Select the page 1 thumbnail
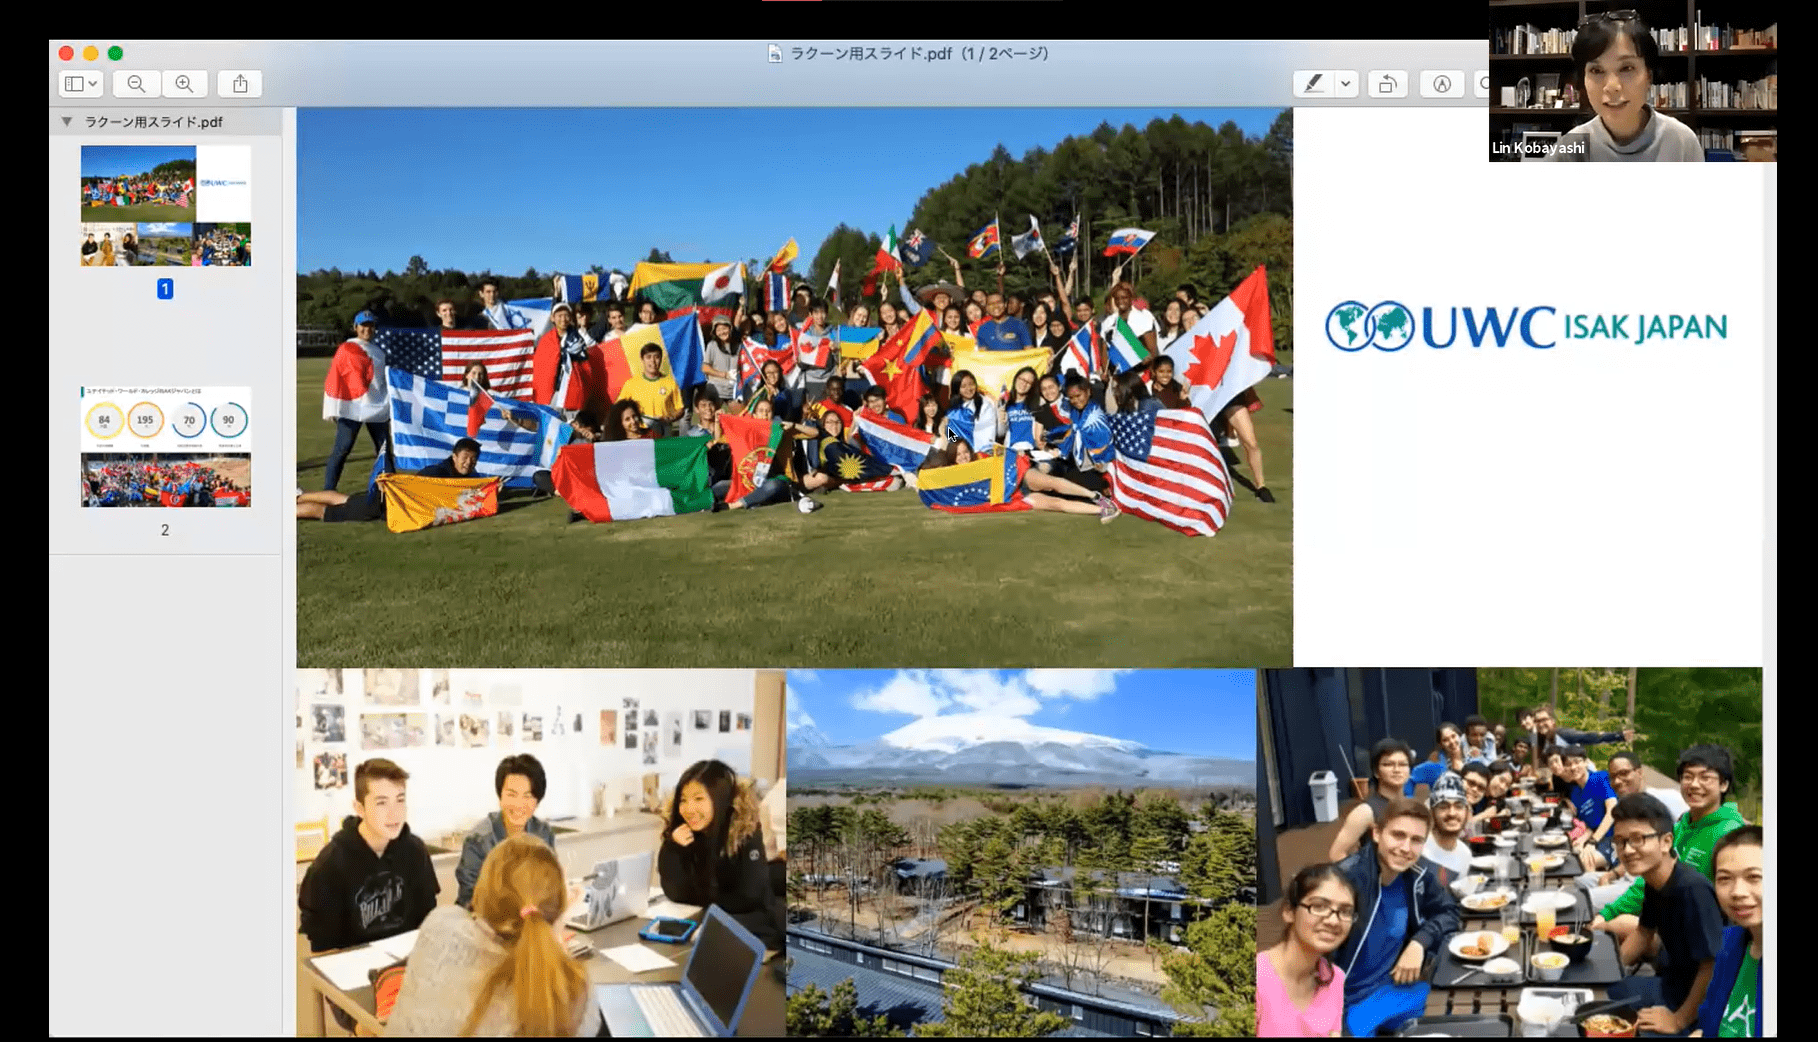This screenshot has width=1818, height=1042. (x=166, y=205)
